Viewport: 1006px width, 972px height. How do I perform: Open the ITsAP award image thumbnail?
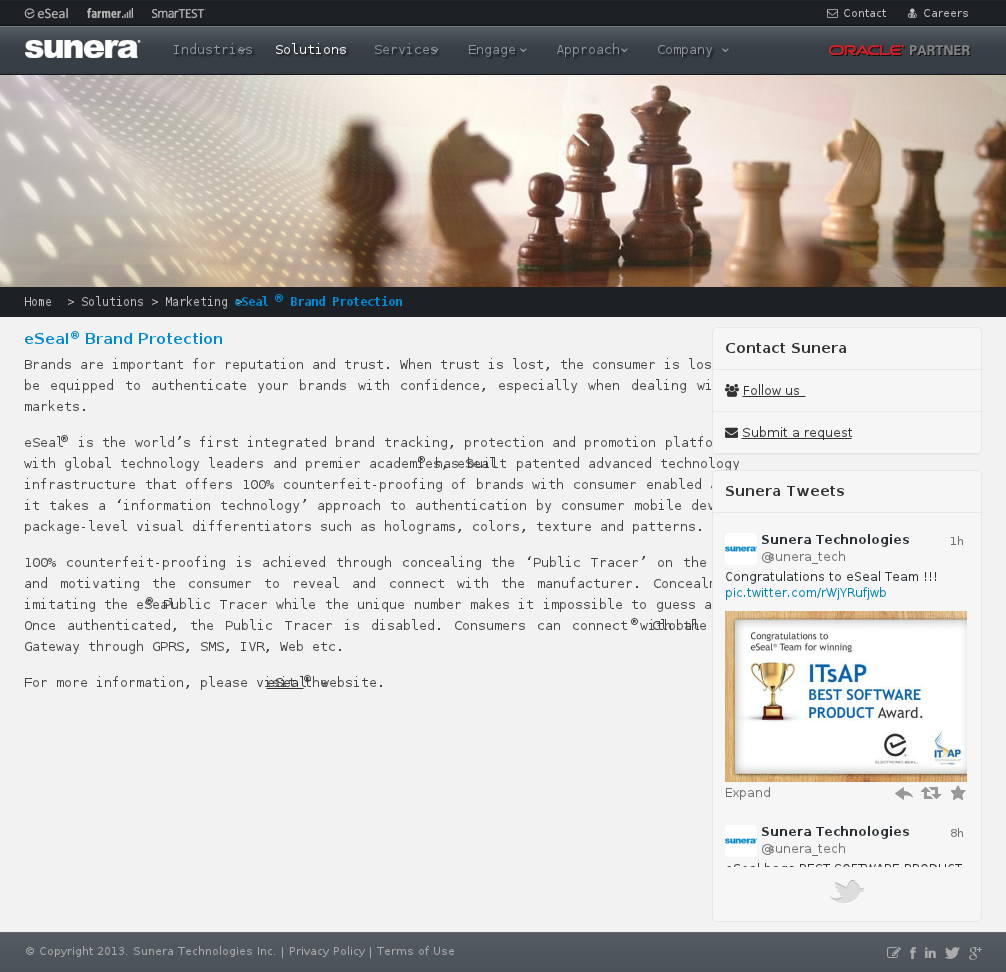pyautogui.click(x=846, y=696)
